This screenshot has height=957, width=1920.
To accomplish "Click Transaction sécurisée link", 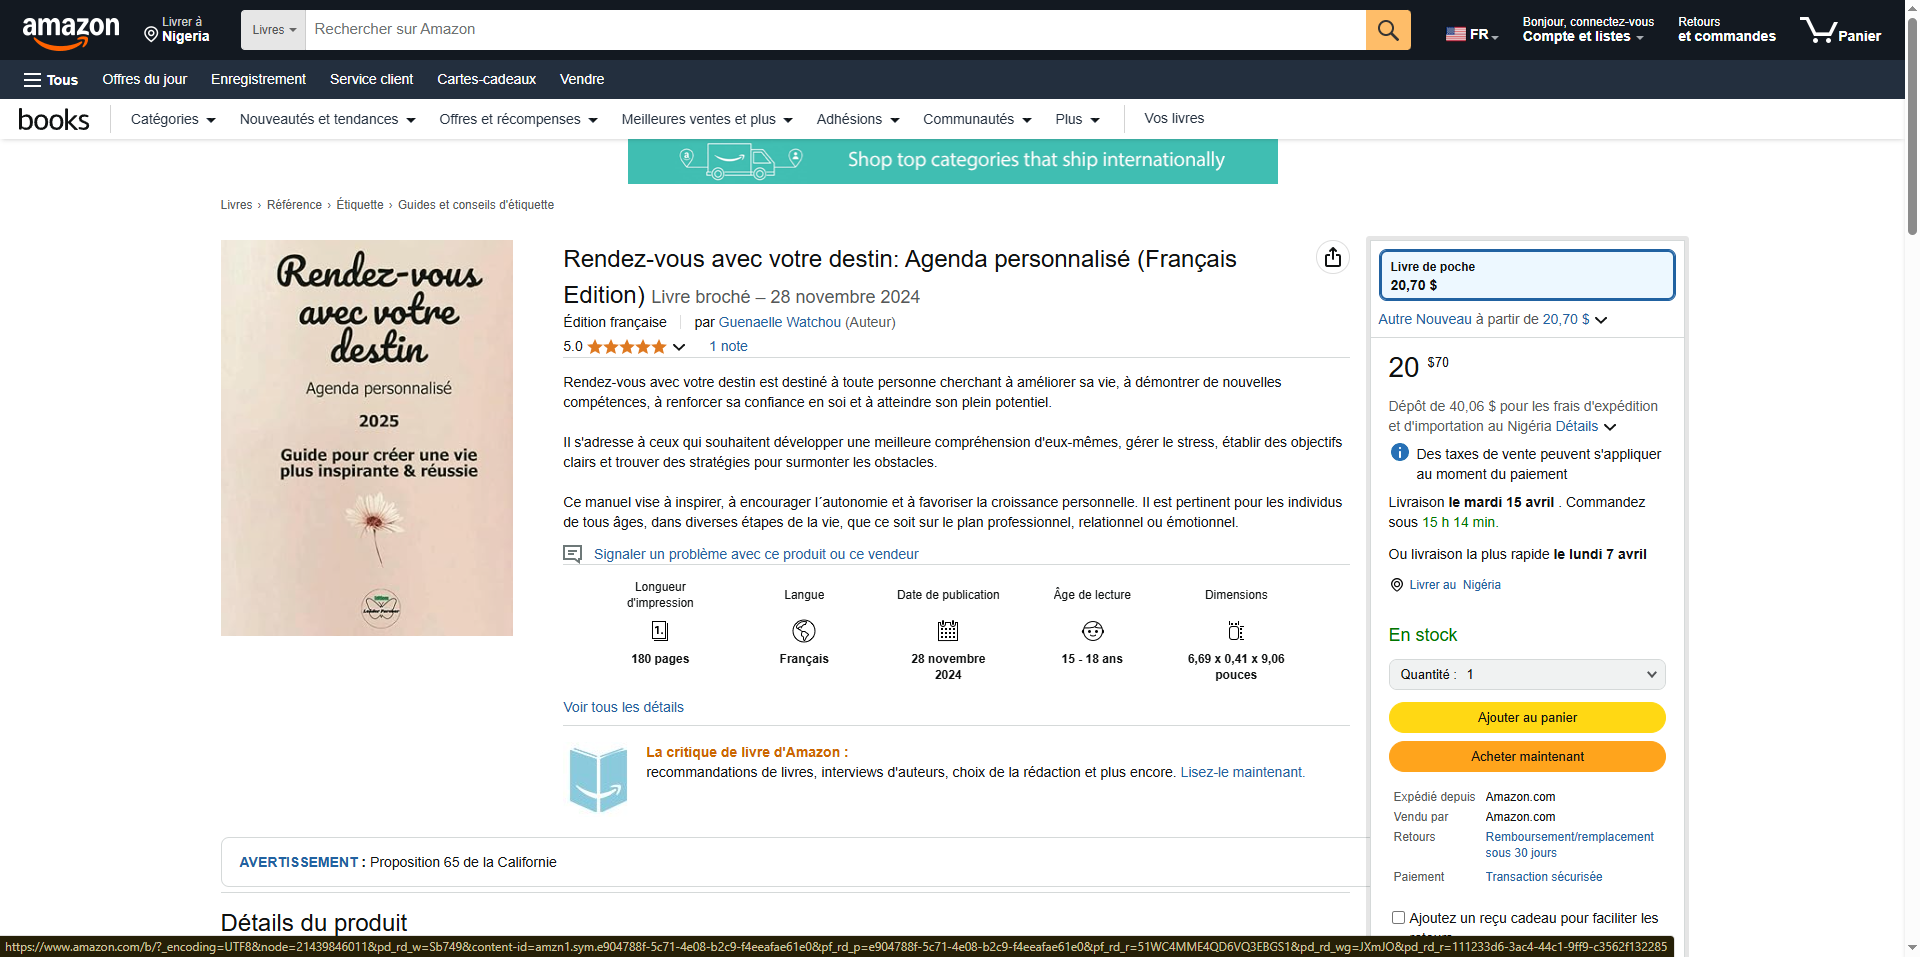I will (1543, 877).
